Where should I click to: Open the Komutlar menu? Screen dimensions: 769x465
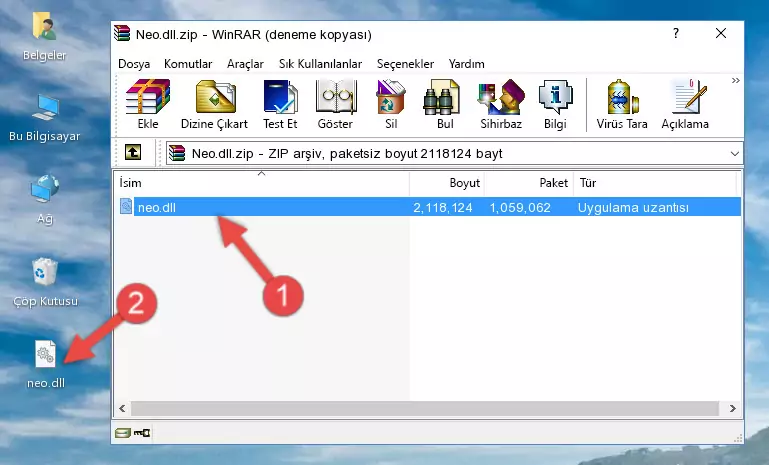[x=188, y=64]
